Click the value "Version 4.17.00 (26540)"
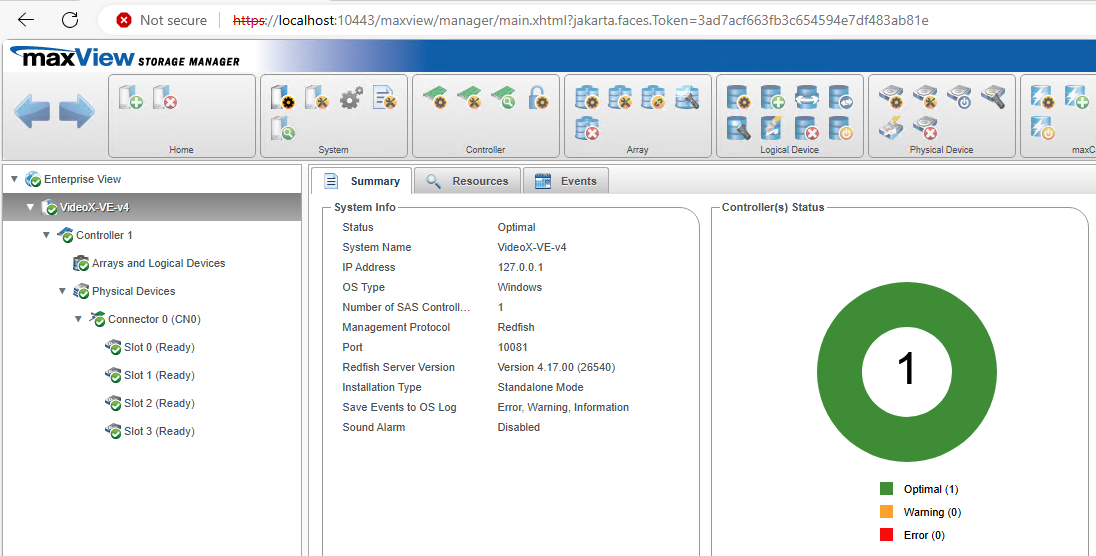The width and height of the screenshot is (1096, 556). click(x=556, y=367)
